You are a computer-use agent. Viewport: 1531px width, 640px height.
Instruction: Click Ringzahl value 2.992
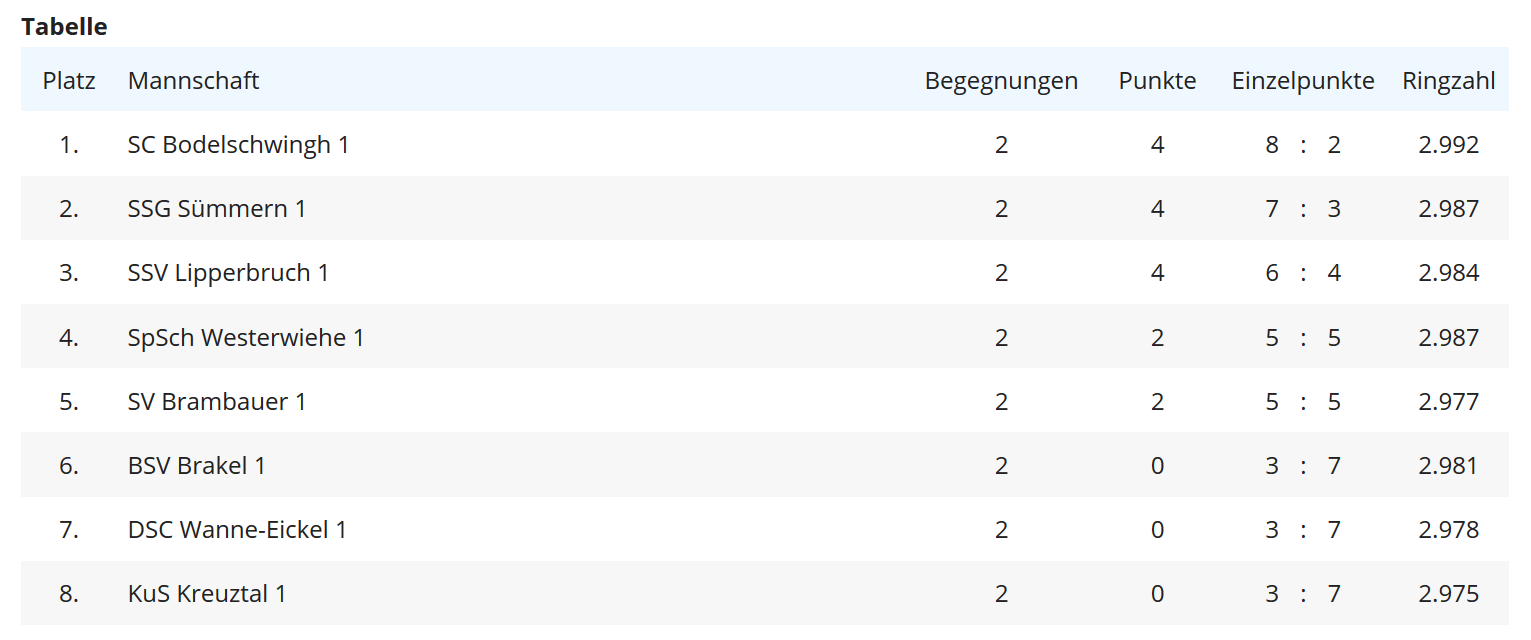[x=1448, y=145]
